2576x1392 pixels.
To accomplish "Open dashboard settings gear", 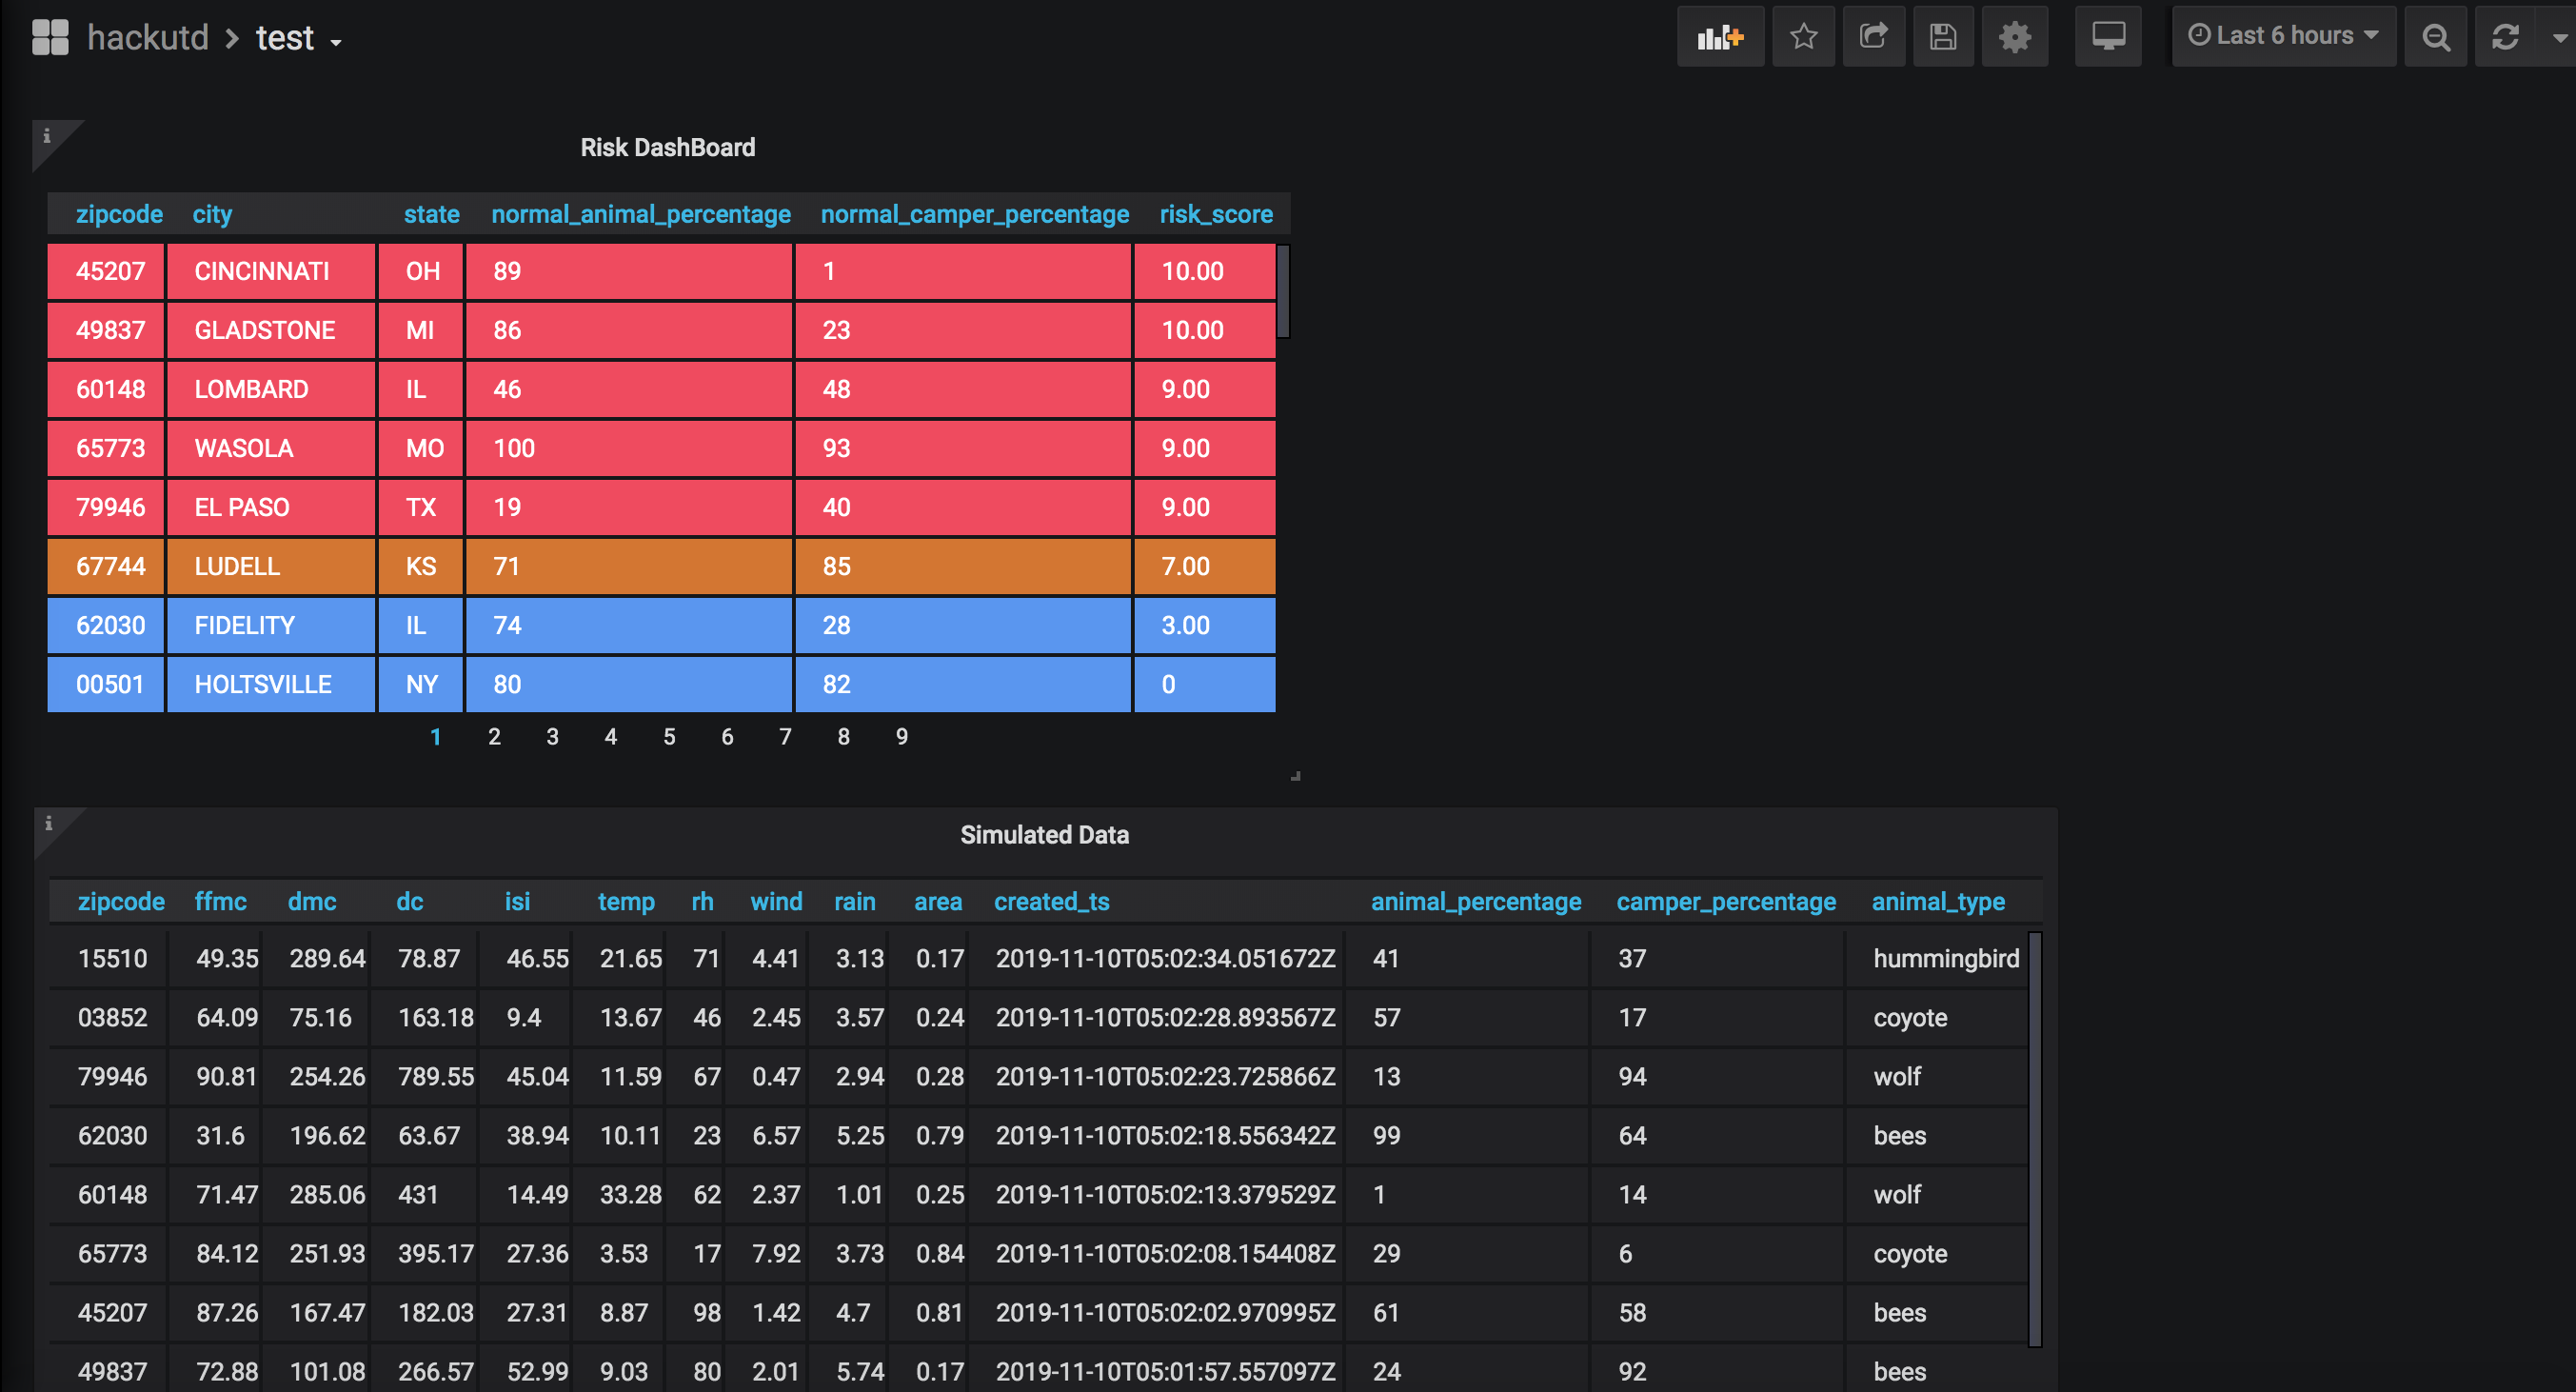I will 2014,37.
